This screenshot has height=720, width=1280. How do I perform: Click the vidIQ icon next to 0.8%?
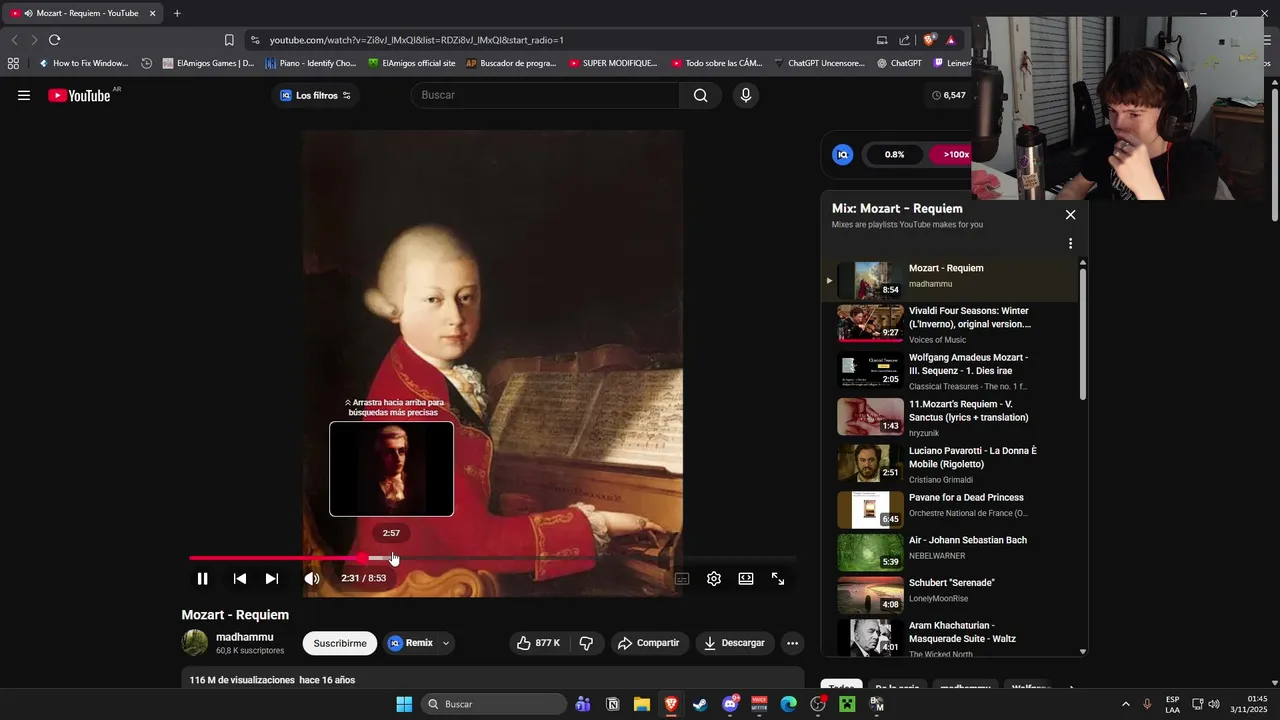(x=843, y=154)
